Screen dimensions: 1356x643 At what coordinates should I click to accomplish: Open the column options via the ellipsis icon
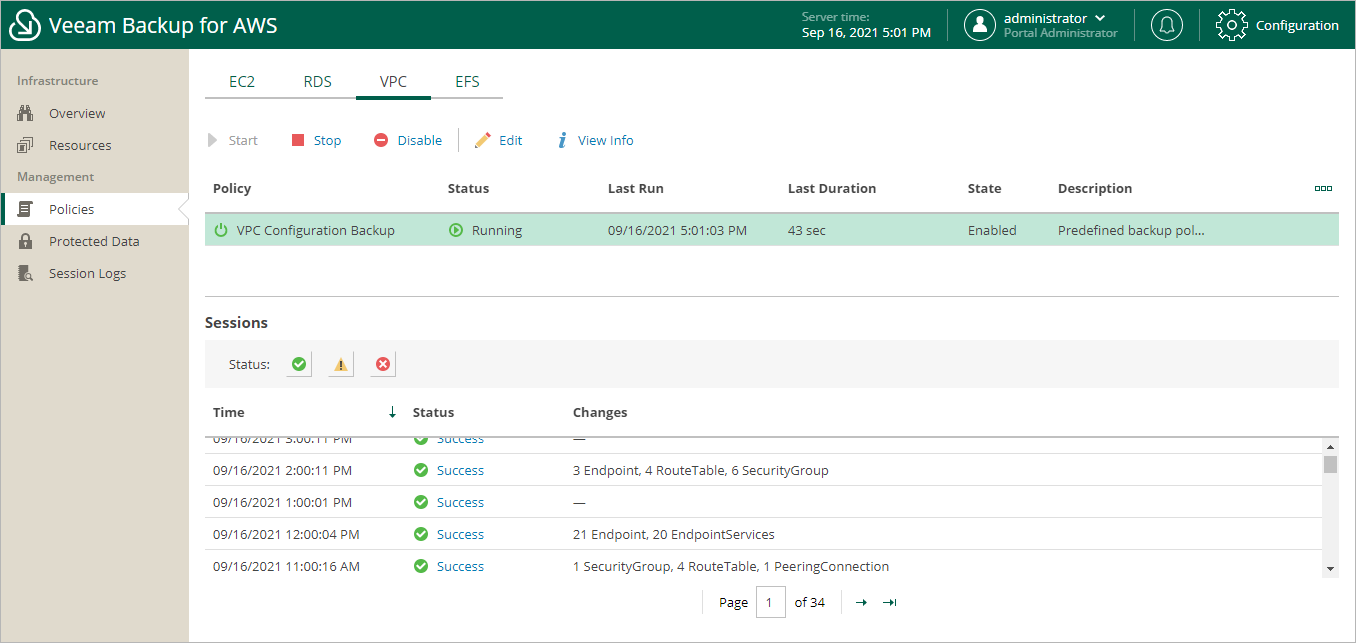point(1323,188)
